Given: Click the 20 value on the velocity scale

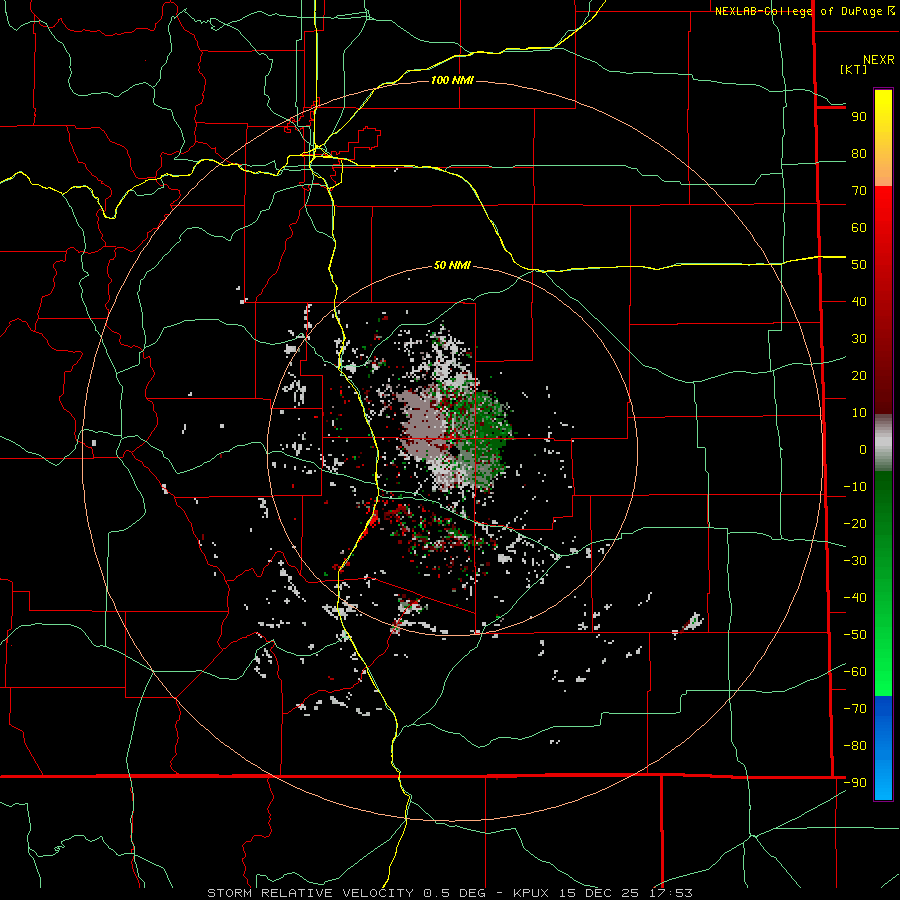Looking at the screenshot, I should coord(859,376).
